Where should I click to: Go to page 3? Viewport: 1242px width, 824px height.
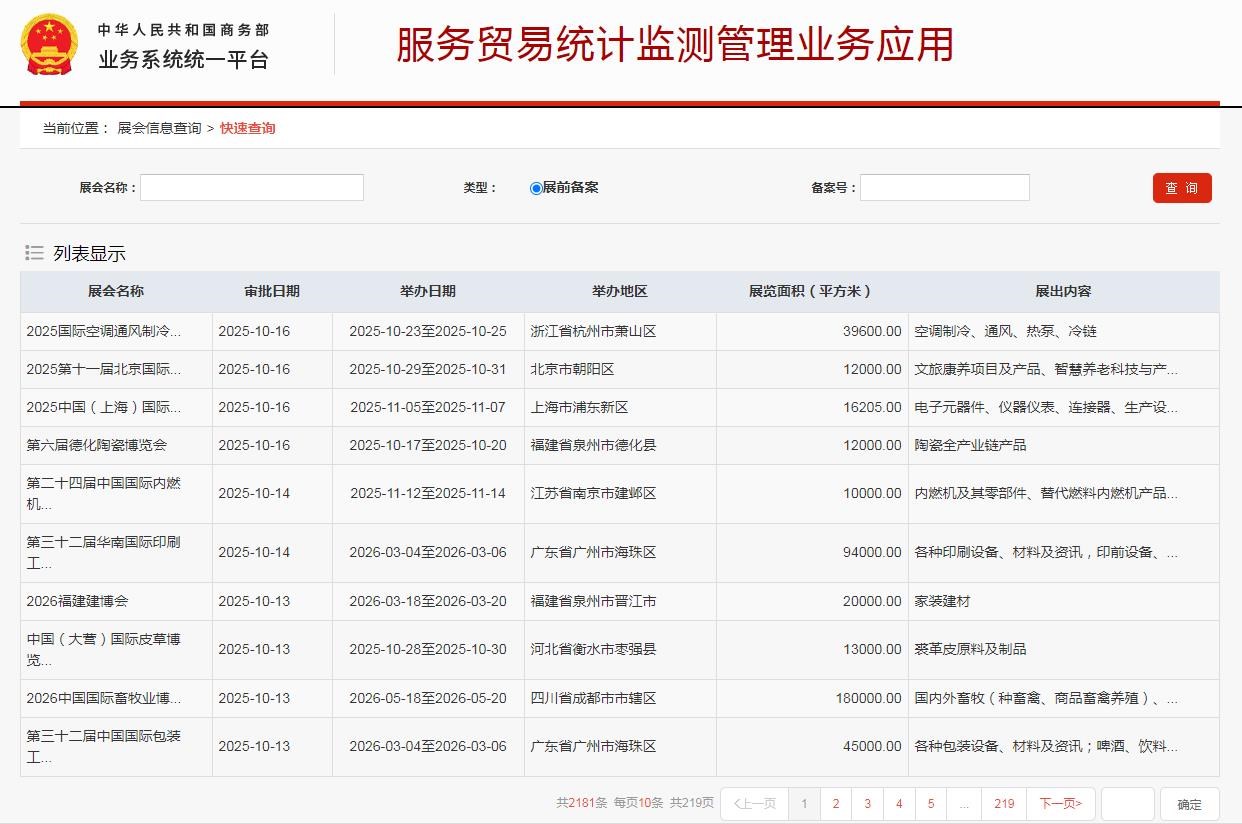tap(867, 804)
